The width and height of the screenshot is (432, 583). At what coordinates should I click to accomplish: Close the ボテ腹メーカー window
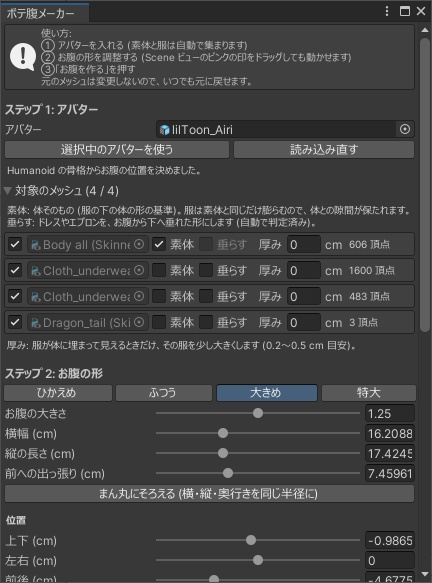(x=421, y=11)
